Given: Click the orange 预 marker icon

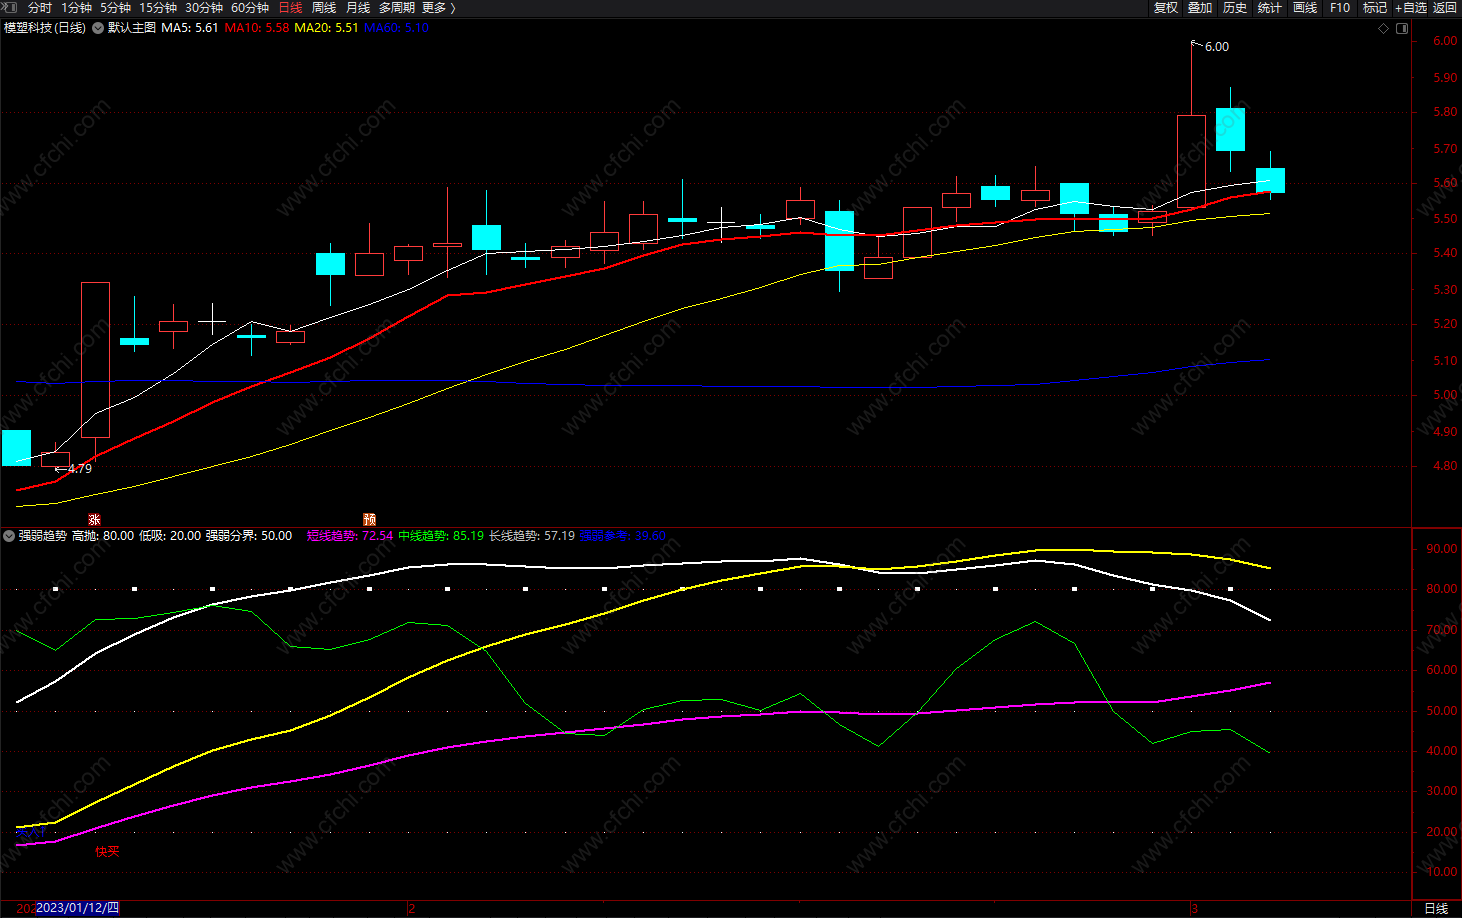Looking at the screenshot, I should [369, 519].
